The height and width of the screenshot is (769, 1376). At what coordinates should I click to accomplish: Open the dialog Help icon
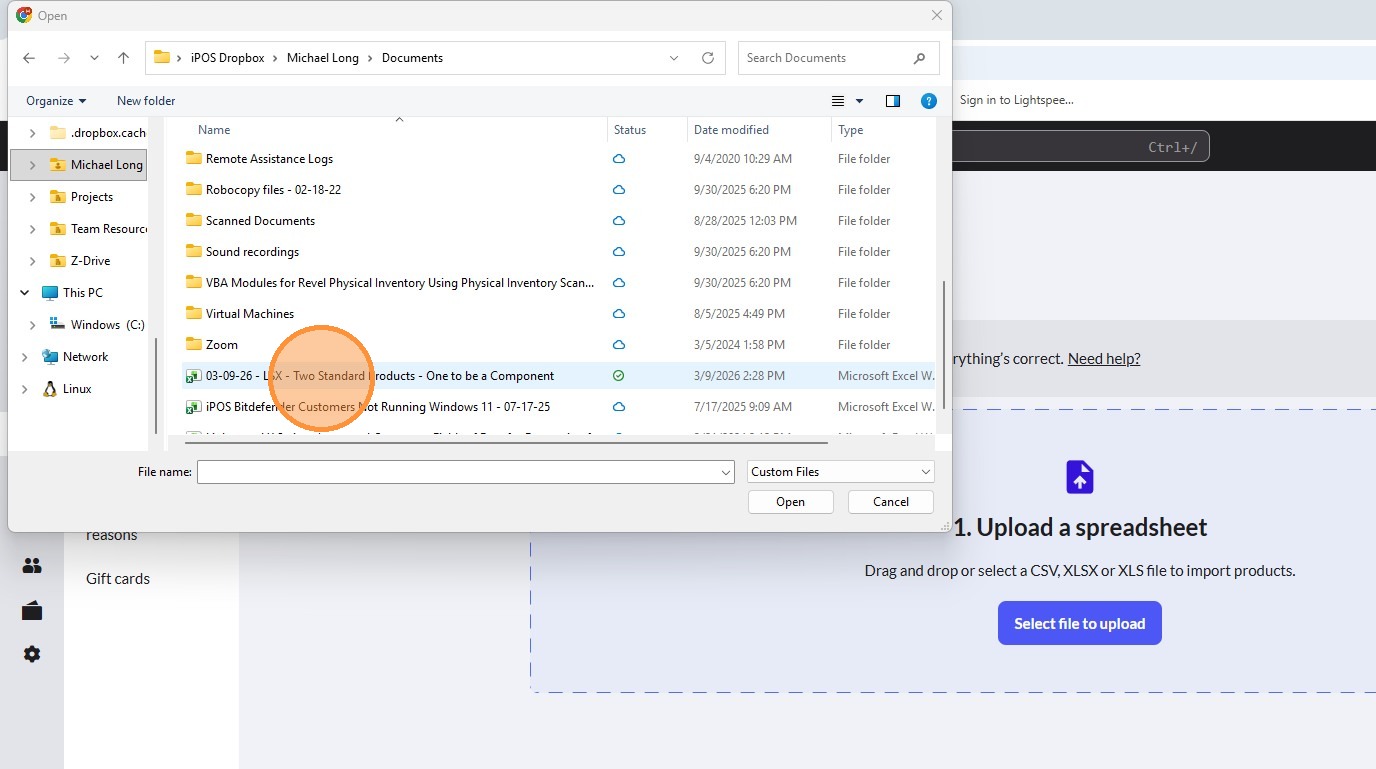coord(928,101)
